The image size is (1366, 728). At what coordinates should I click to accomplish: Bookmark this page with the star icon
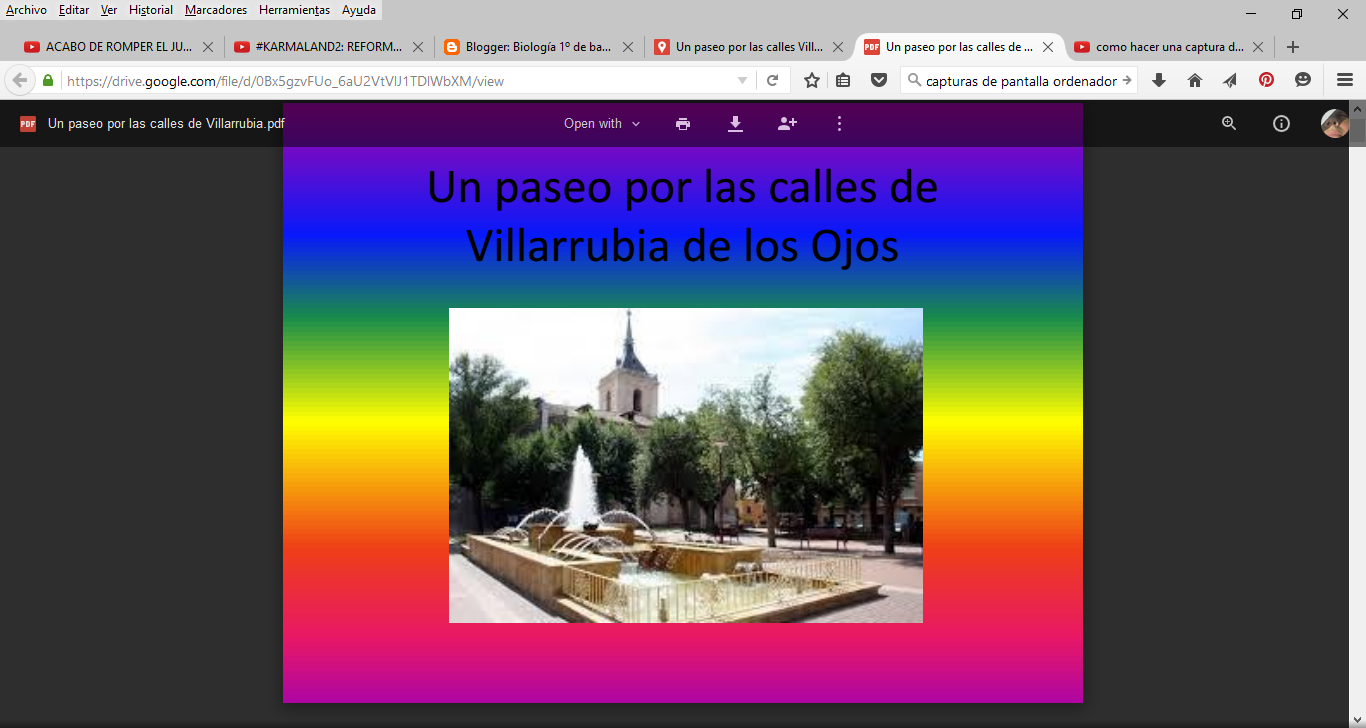812,81
